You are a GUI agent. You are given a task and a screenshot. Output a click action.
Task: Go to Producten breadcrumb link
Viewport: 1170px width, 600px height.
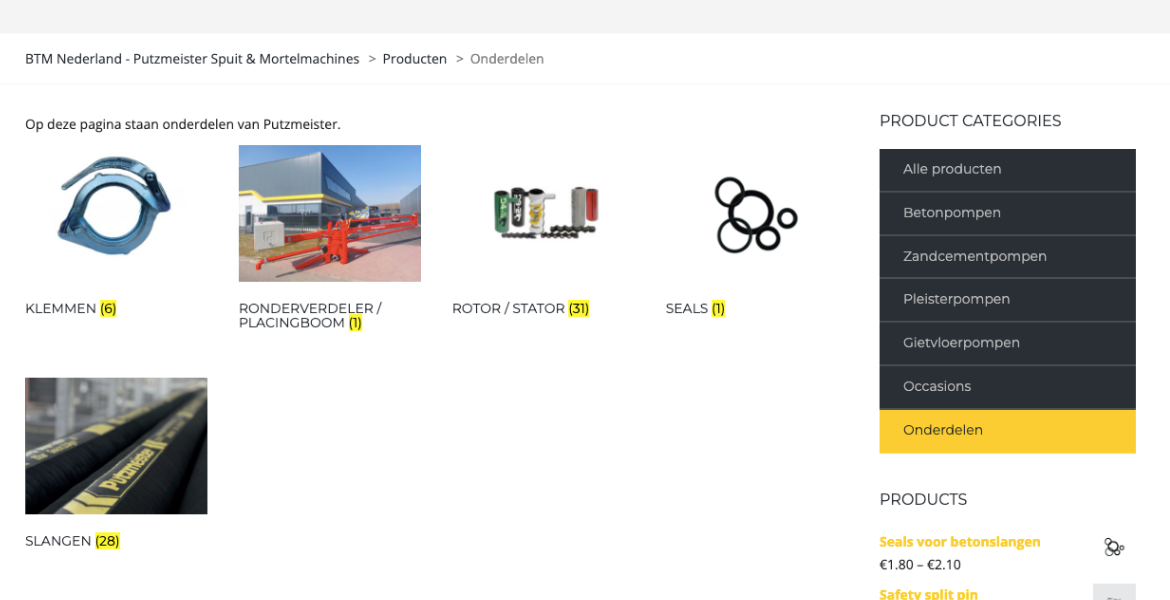415,59
